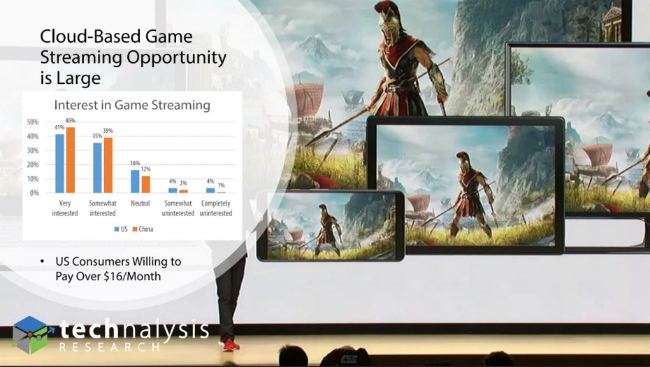Click the US Consumers Willing to Pay bullet text
Screen dimensions: 650x367
[x=118, y=269]
